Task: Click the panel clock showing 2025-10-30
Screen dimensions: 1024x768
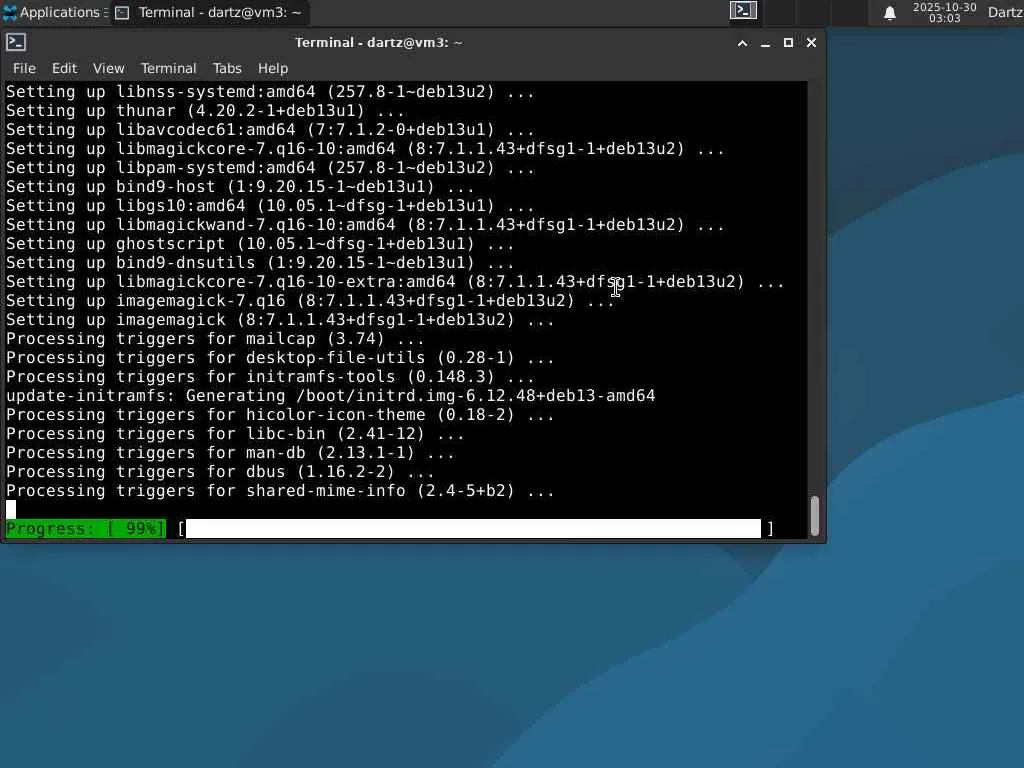Action: (944, 12)
